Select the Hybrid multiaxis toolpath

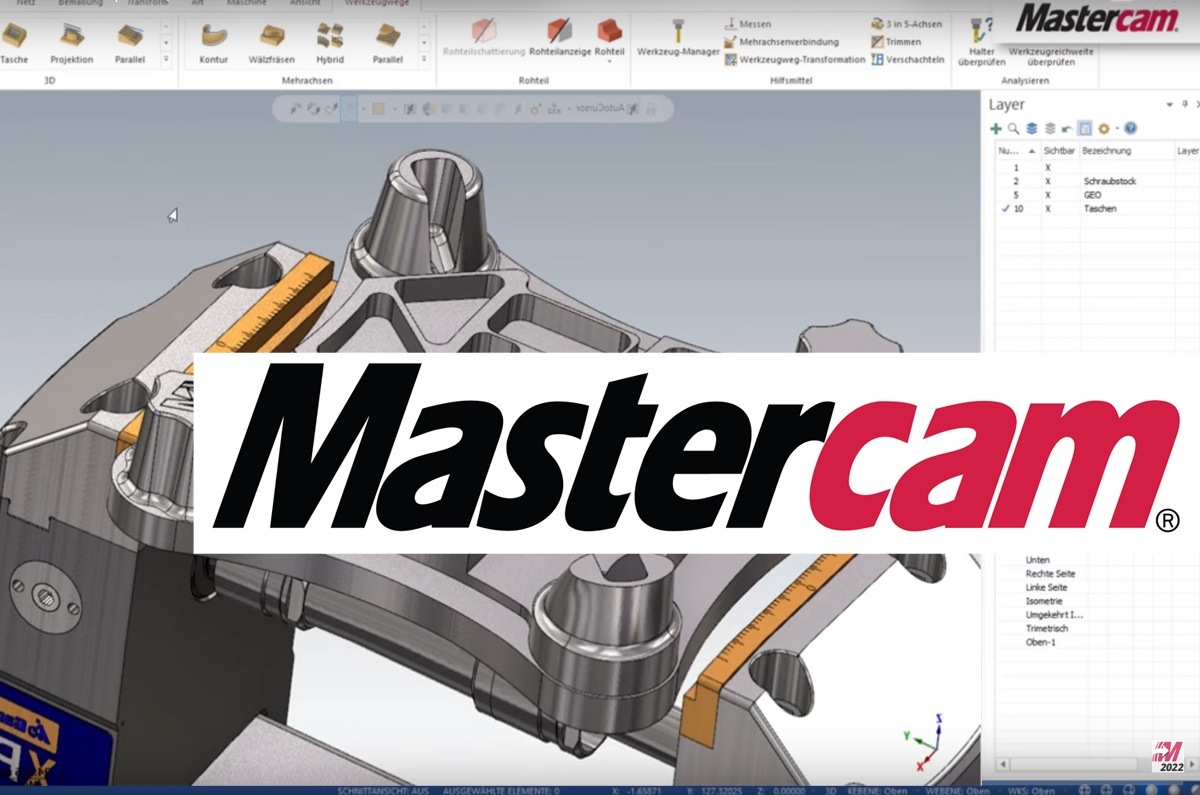[x=330, y=43]
